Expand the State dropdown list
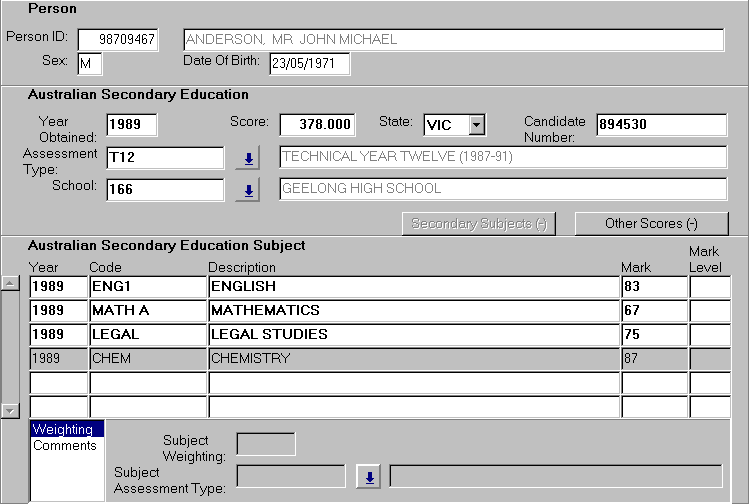The height and width of the screenshot is (504, 749). (477, 125)
